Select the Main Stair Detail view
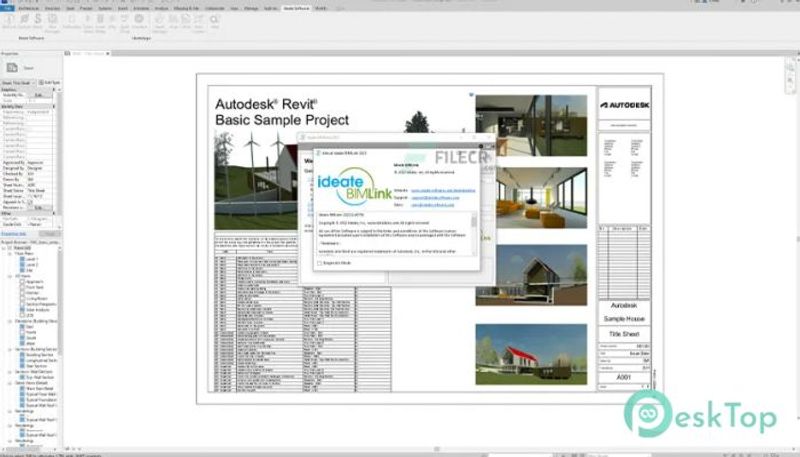 (41, 388)
